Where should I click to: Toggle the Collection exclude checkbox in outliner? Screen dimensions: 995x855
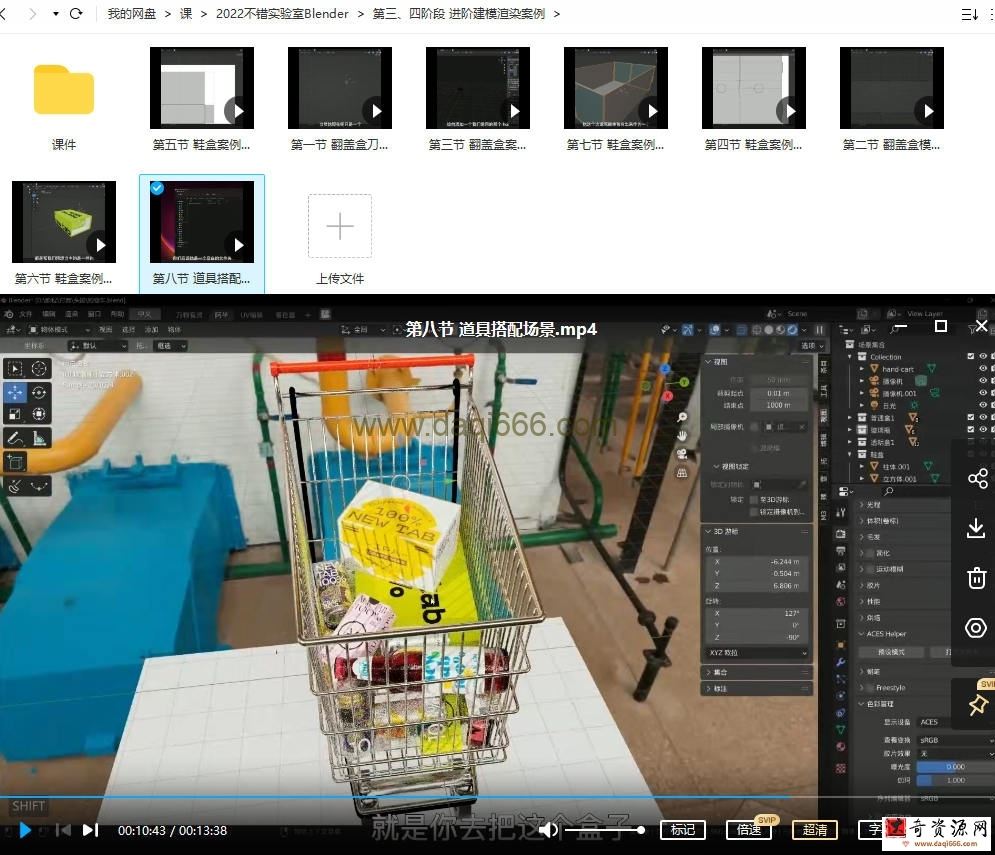pyautogui.click(x=970, y=357)
